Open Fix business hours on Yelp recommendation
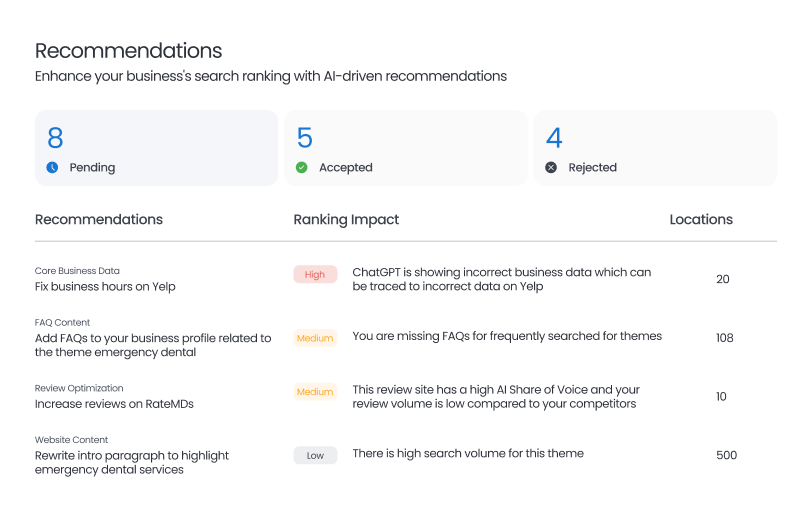 [x=105, y=287]
